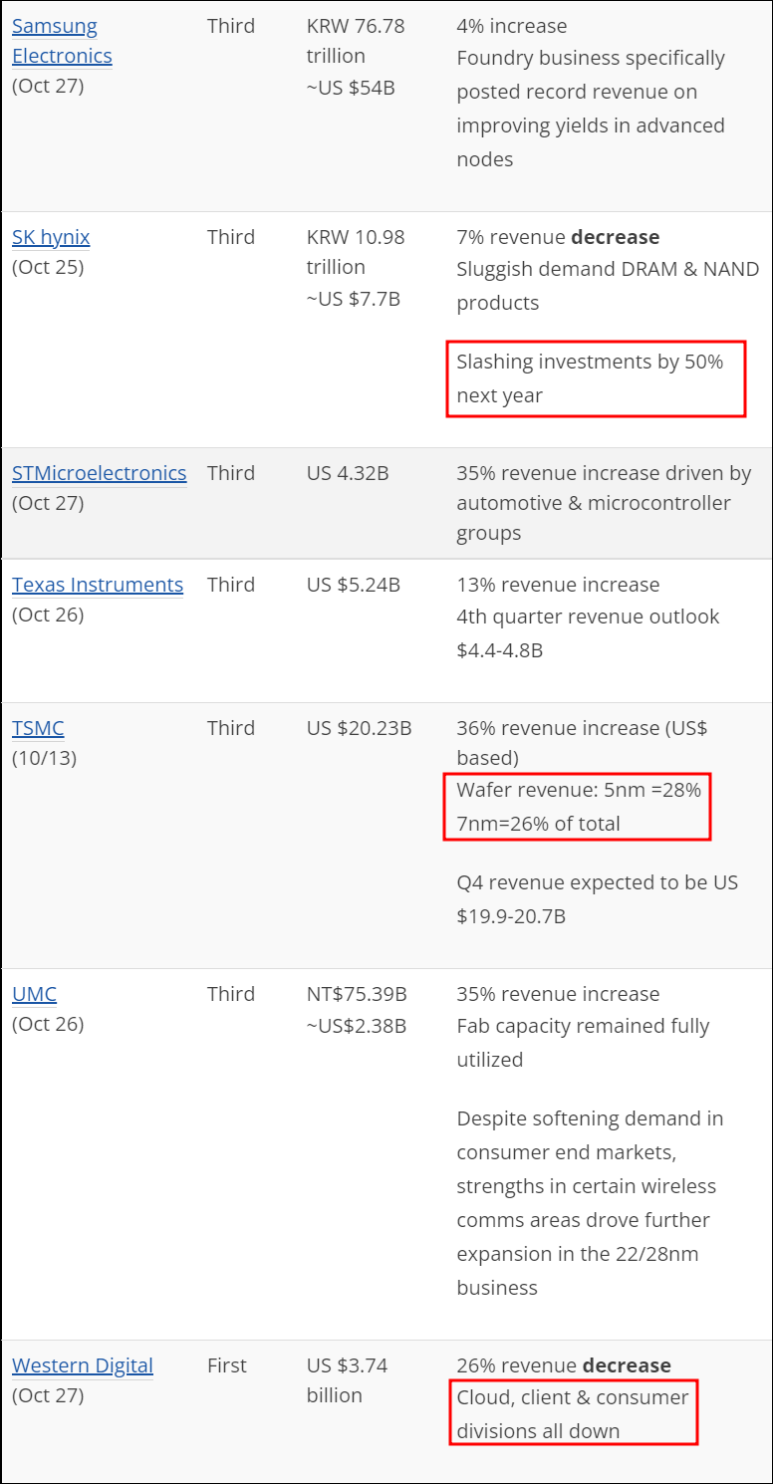
Task: Click 'Q4 revenue expected' TSMC note
Action: [x=597, y=899]
